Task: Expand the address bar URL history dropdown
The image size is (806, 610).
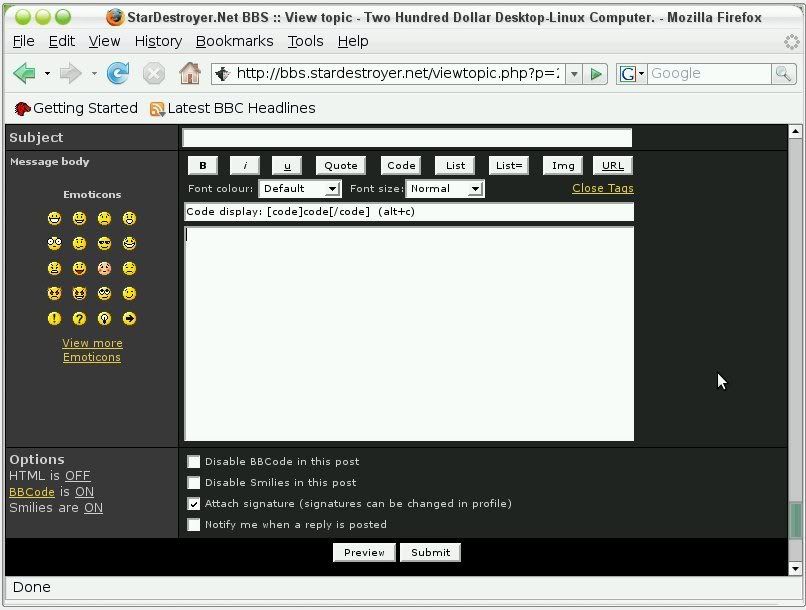Action: click(574, 74)
